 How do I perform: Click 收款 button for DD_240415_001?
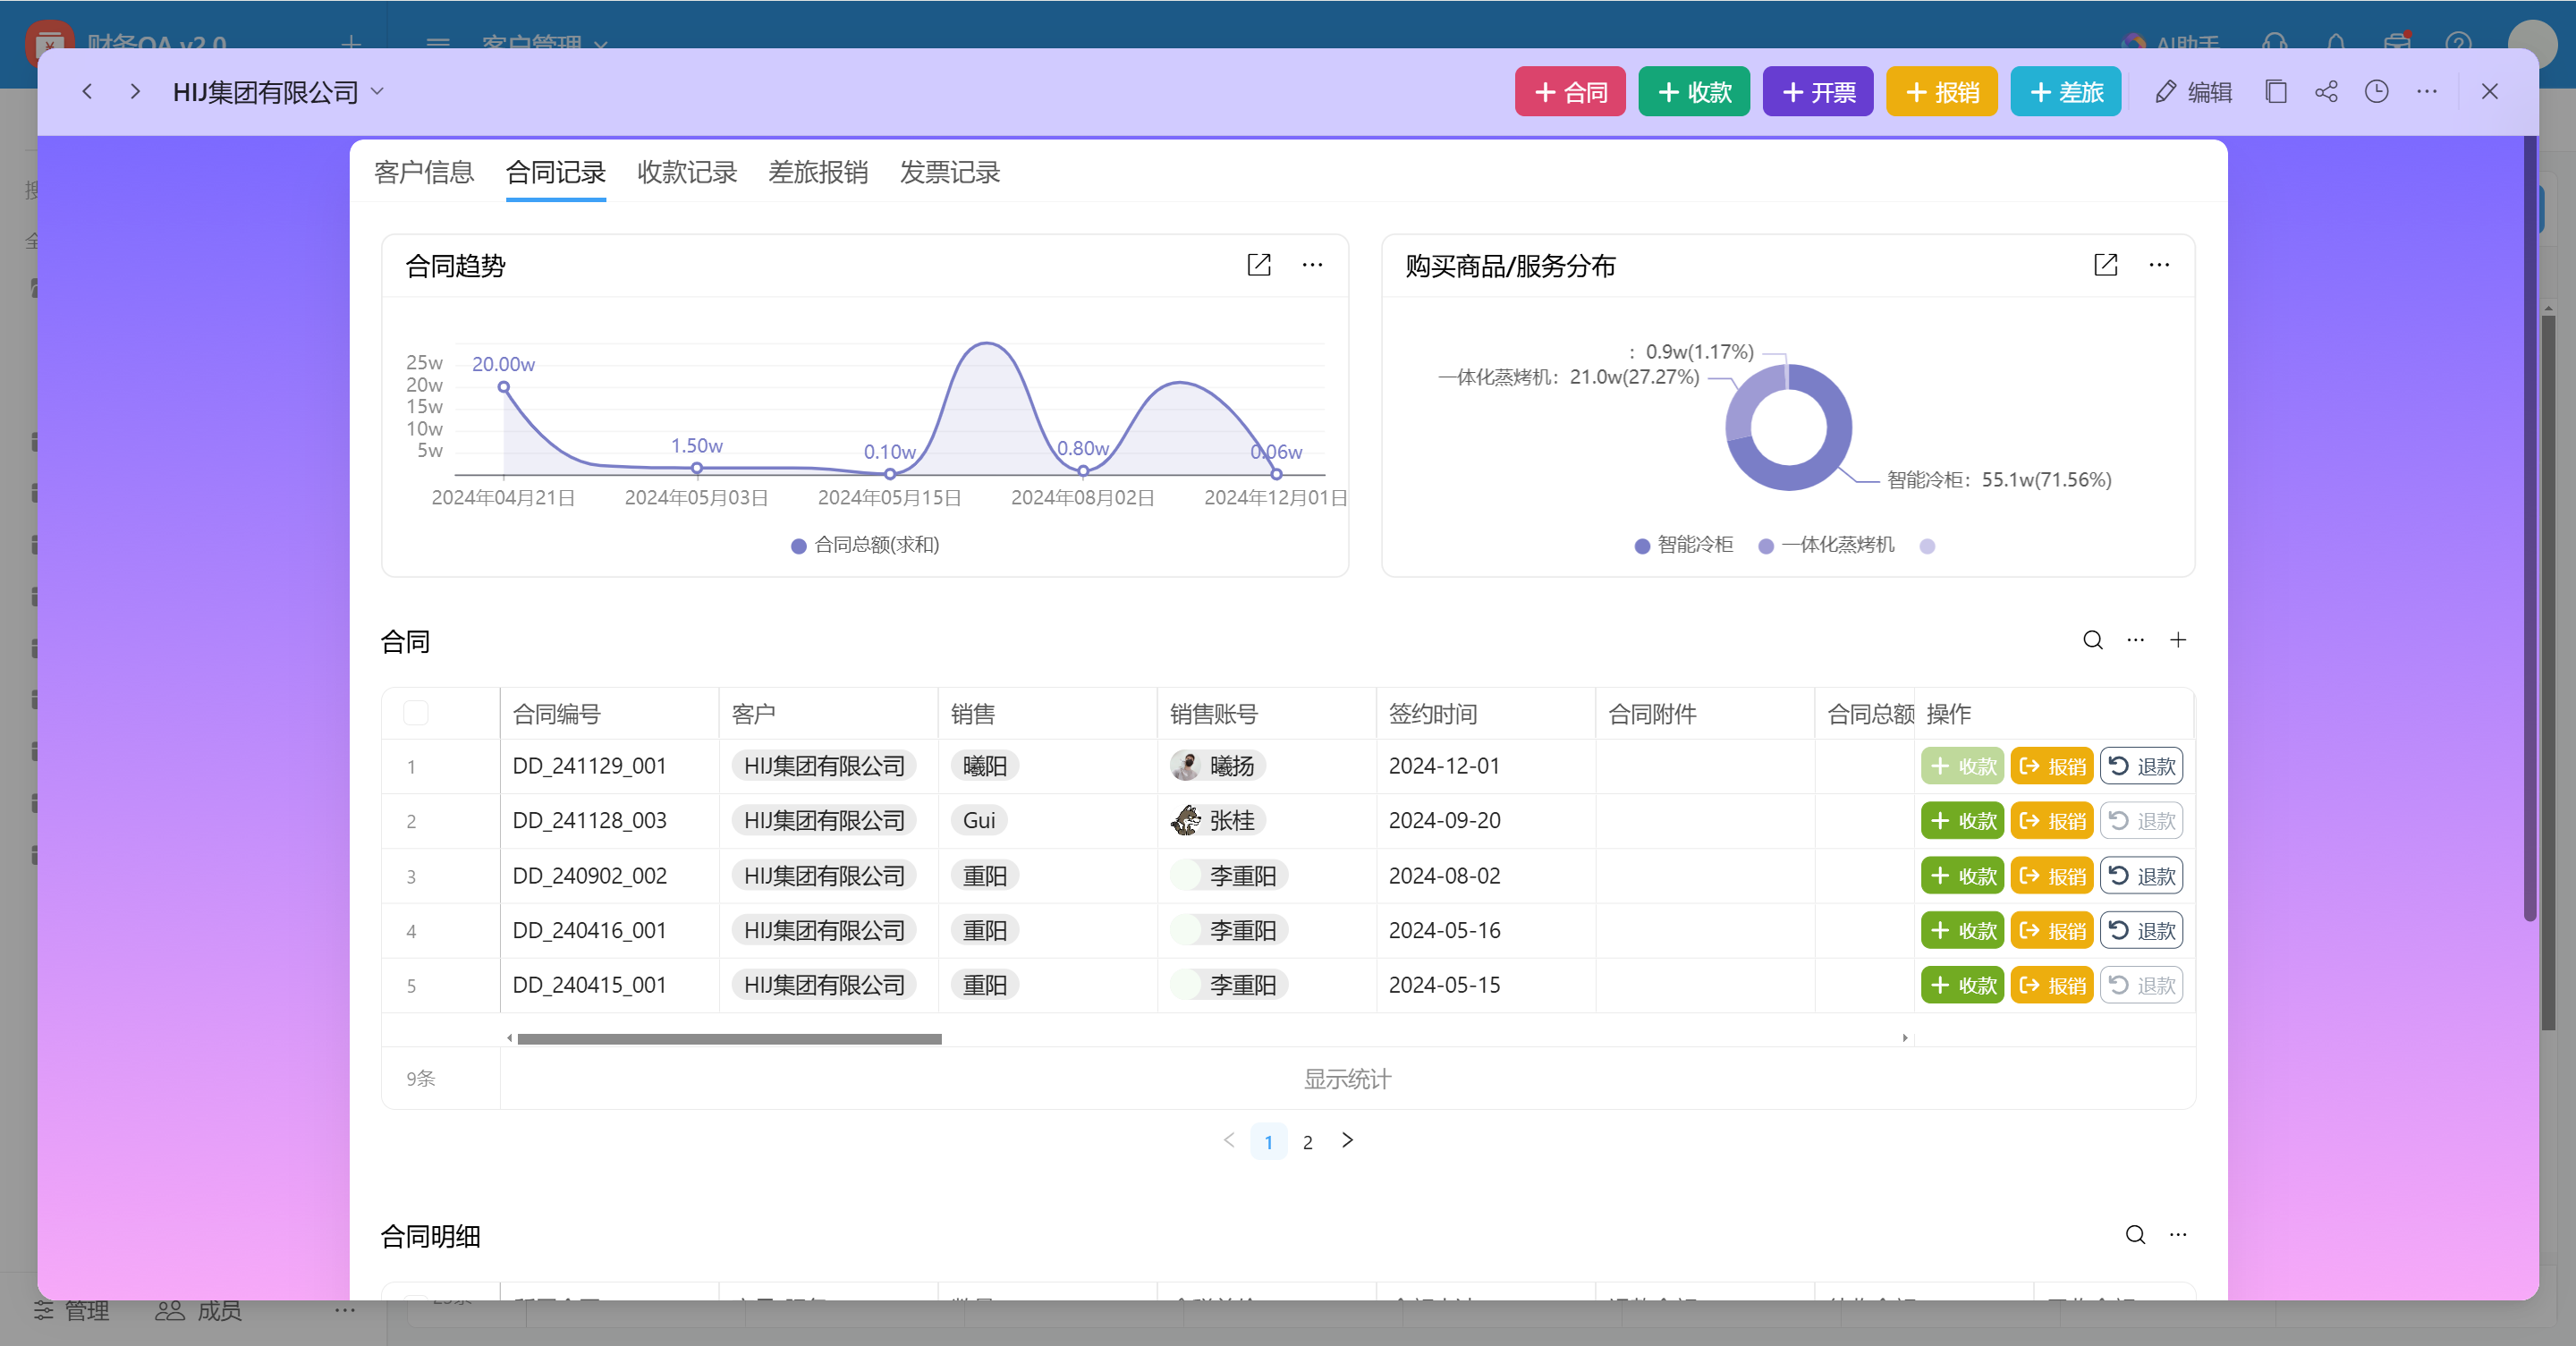tap(1962, 986)
